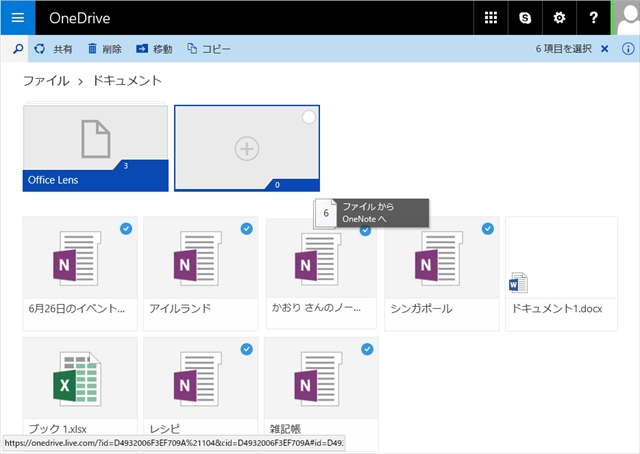This screenshot has width=640, height=454.
Task: Open the 6月26日のイベント OneNote icon
Action: pyautogui.click(x=77, y=258)
